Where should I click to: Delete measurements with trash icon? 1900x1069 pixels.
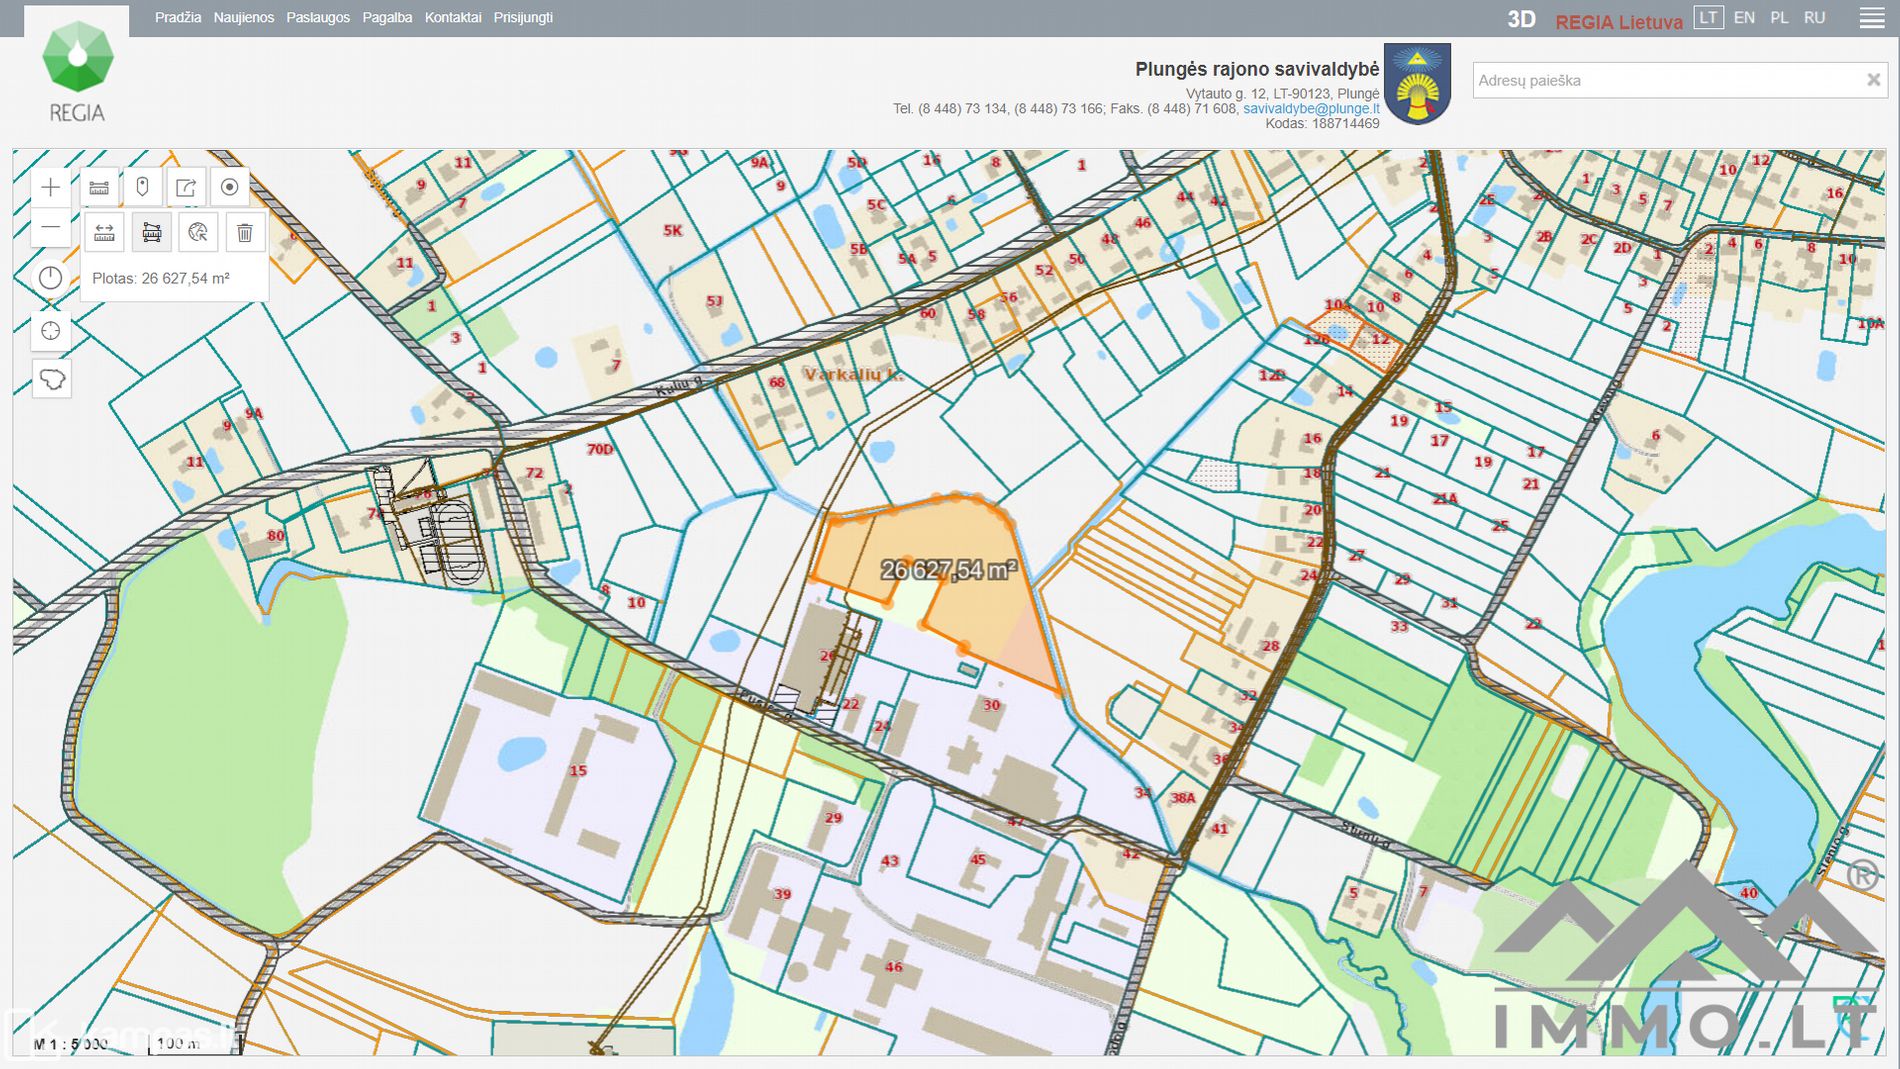click(x=244, y=233)
